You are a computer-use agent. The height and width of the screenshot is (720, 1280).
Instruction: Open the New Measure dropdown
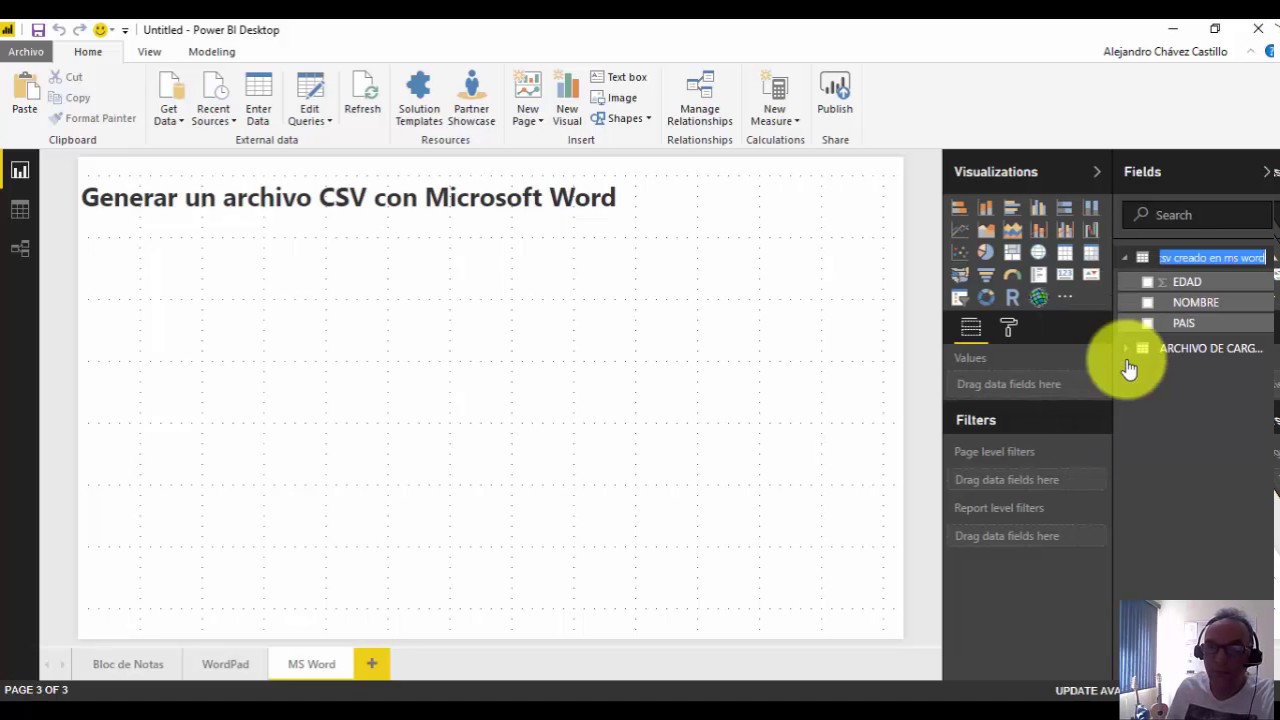pos(775,100)
